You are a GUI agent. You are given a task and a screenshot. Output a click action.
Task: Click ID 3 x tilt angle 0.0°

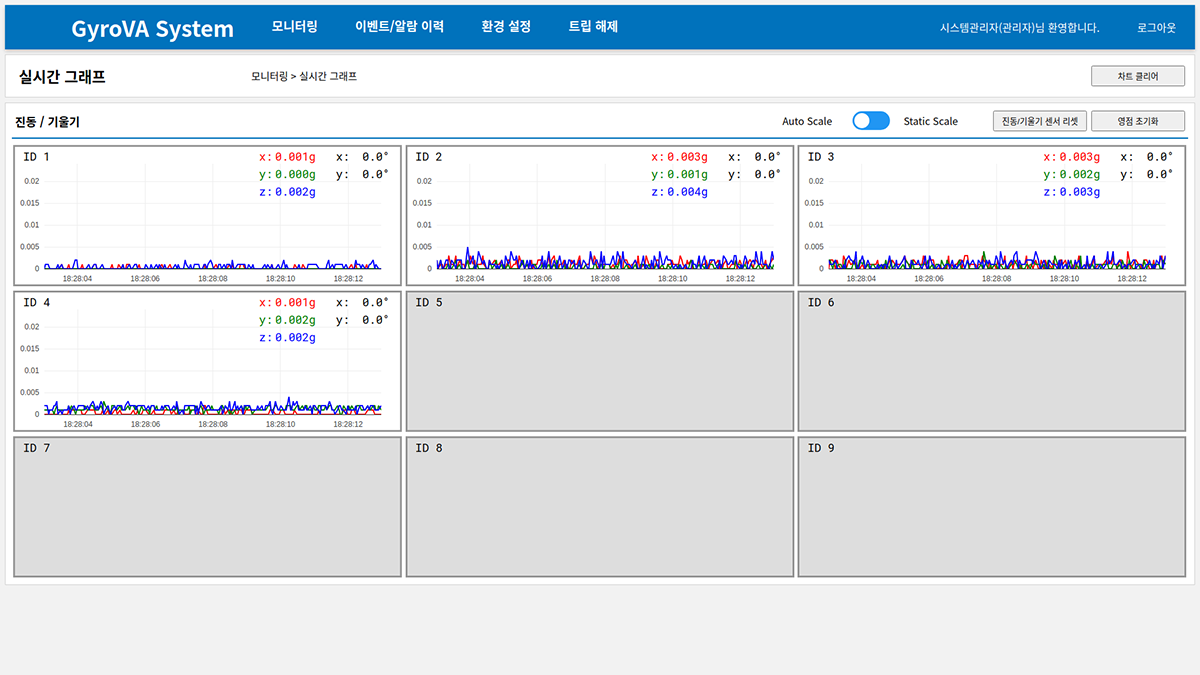(1146, 157)
